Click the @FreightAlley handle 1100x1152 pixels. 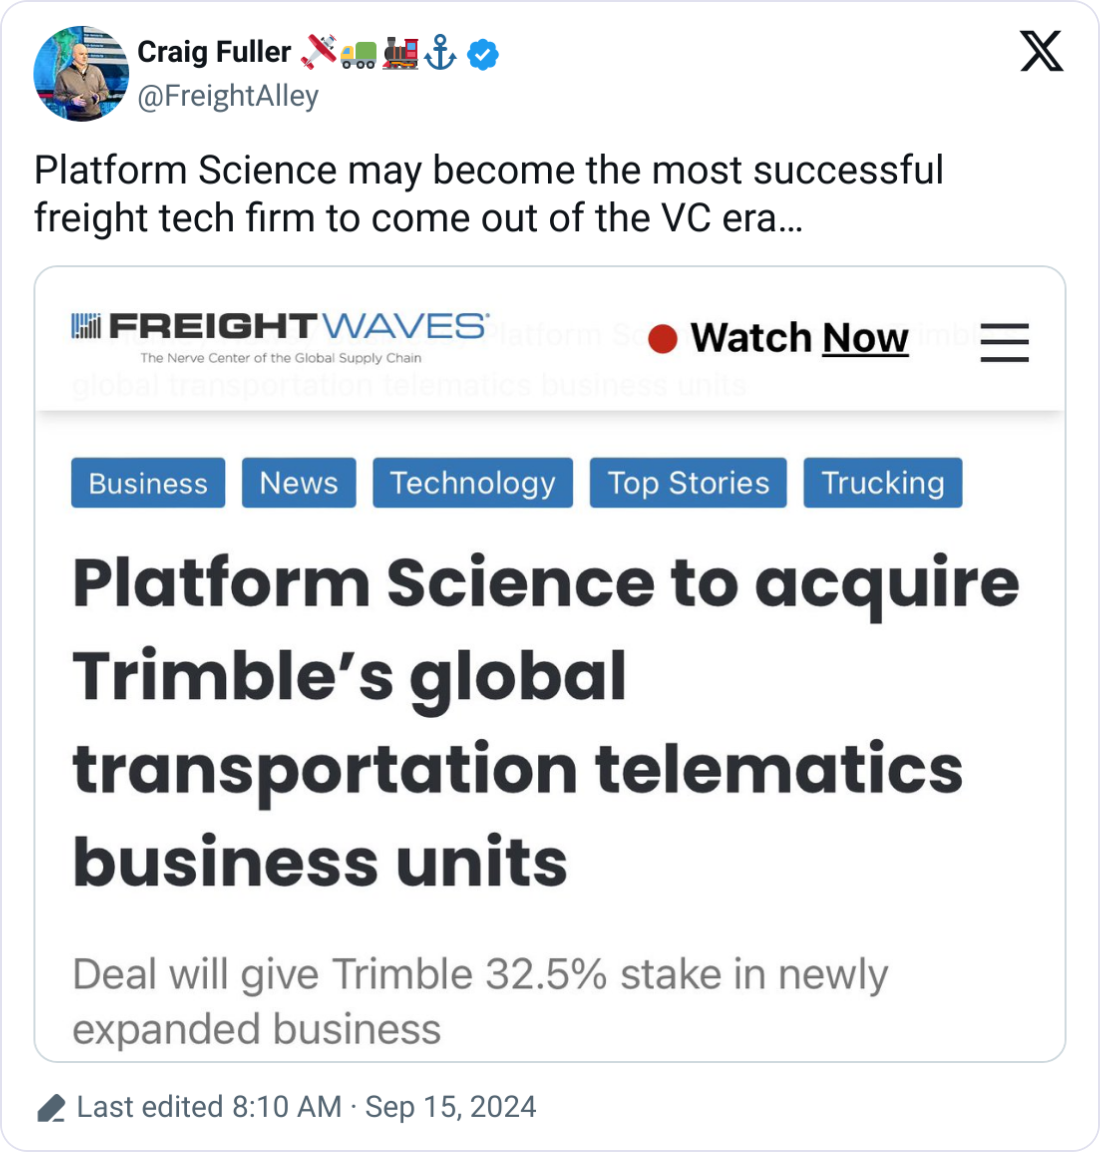point(228,96)
